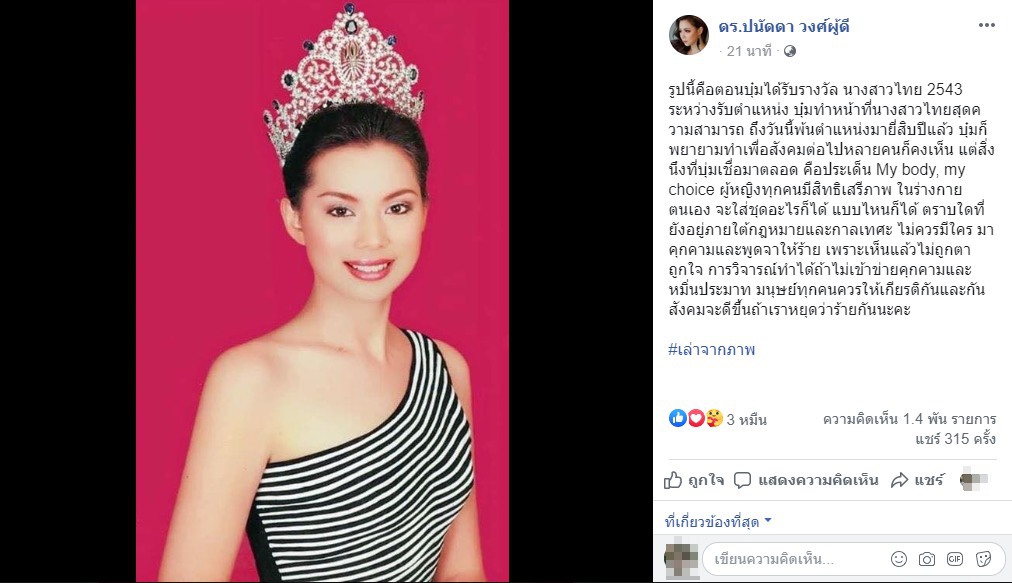Screen dimensions: 1012x583
Task: Click the thumbs-up like reaction icon
Action: coord(678,418)
